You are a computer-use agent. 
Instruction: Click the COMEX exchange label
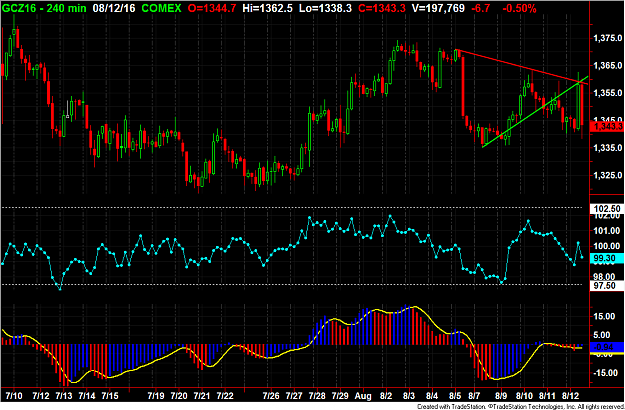click(159, 8)
